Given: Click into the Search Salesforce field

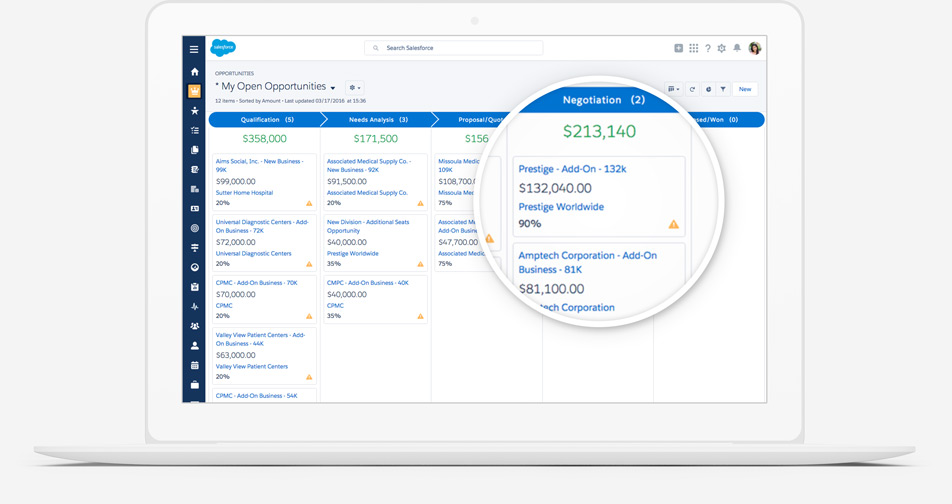Looking at the screenshot, I should [x=454, y=48].
